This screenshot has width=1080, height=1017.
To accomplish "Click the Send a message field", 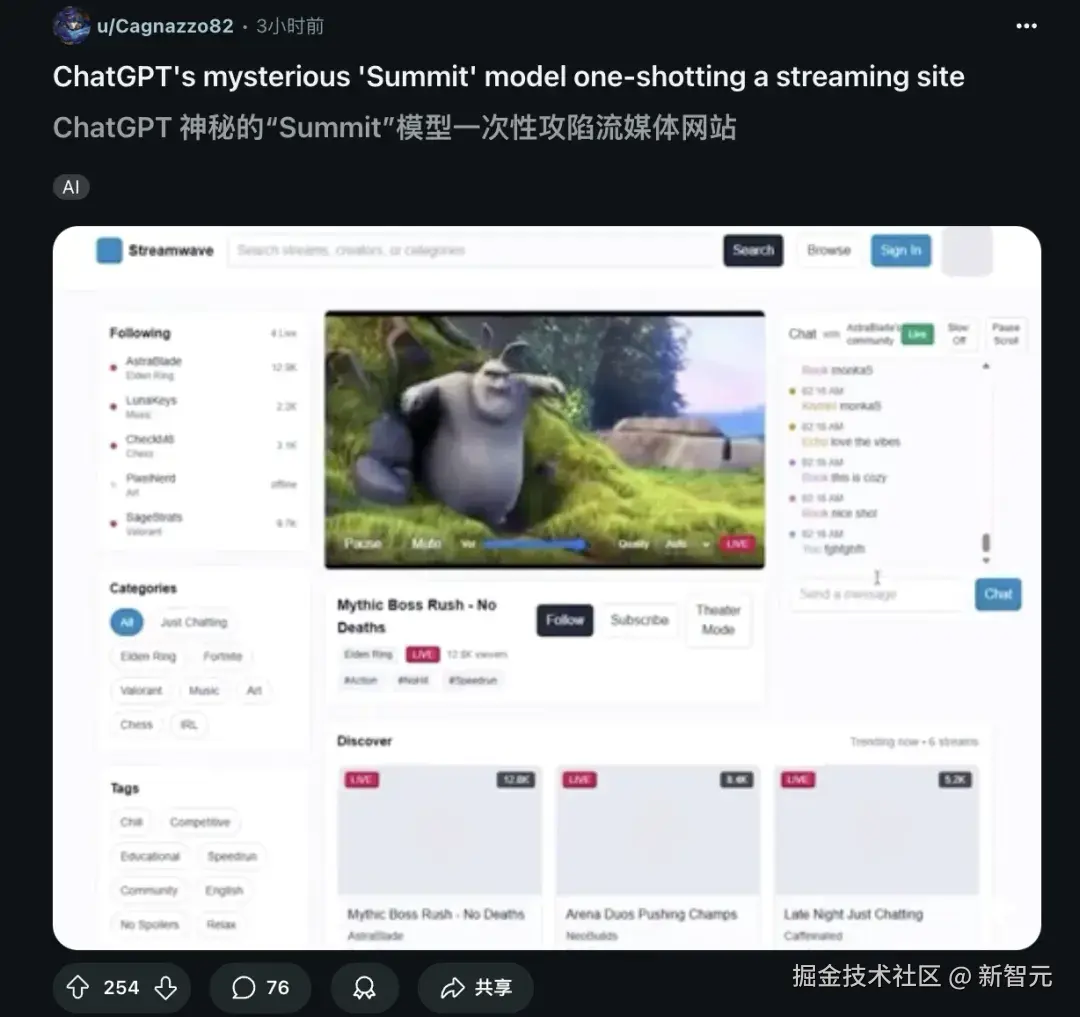I will [x=877, y=594].
